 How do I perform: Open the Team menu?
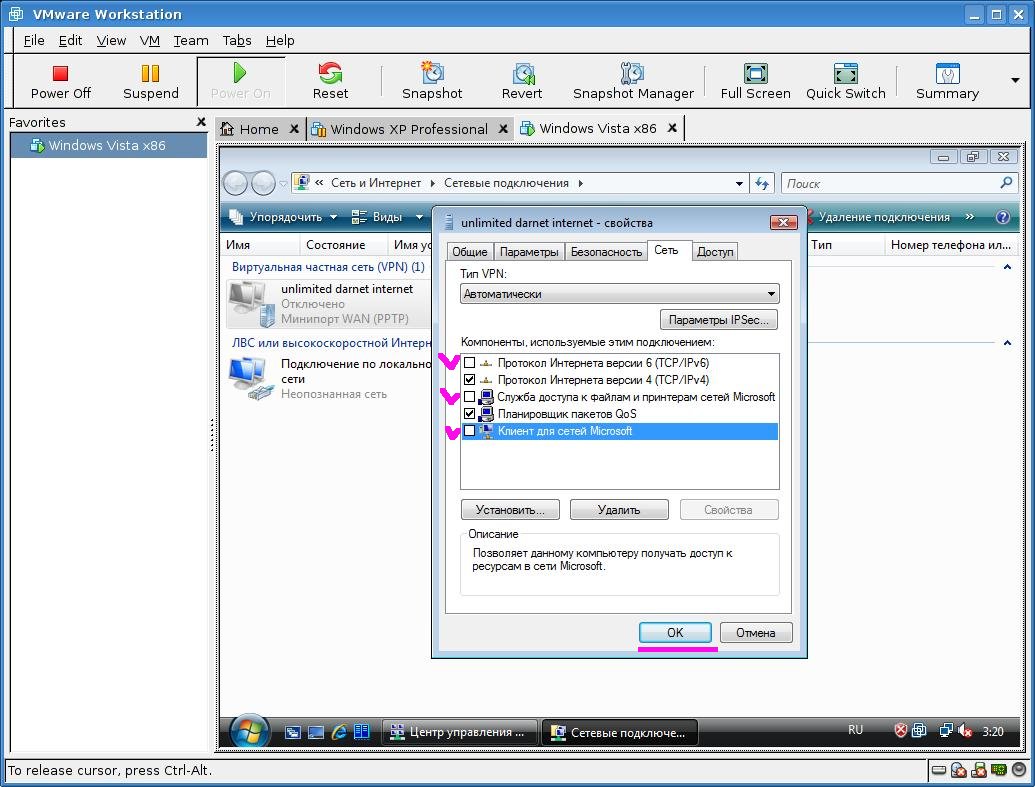[x=191, y=40]
